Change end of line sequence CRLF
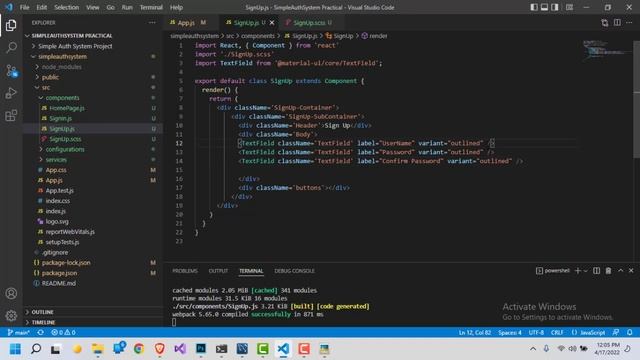The image size is (640, 360). 557,332
